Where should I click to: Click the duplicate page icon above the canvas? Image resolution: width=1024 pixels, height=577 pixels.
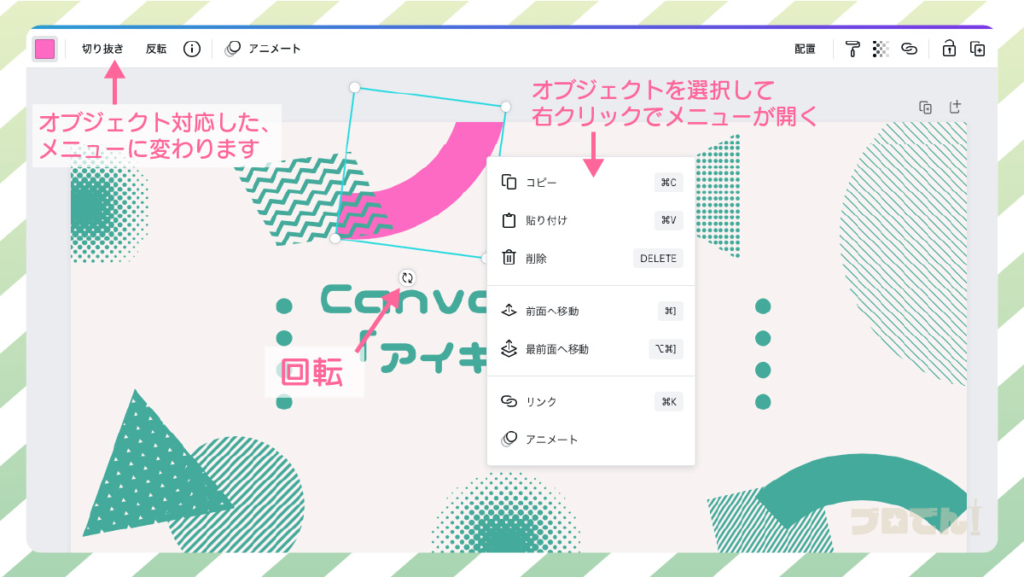coord(925,107)
